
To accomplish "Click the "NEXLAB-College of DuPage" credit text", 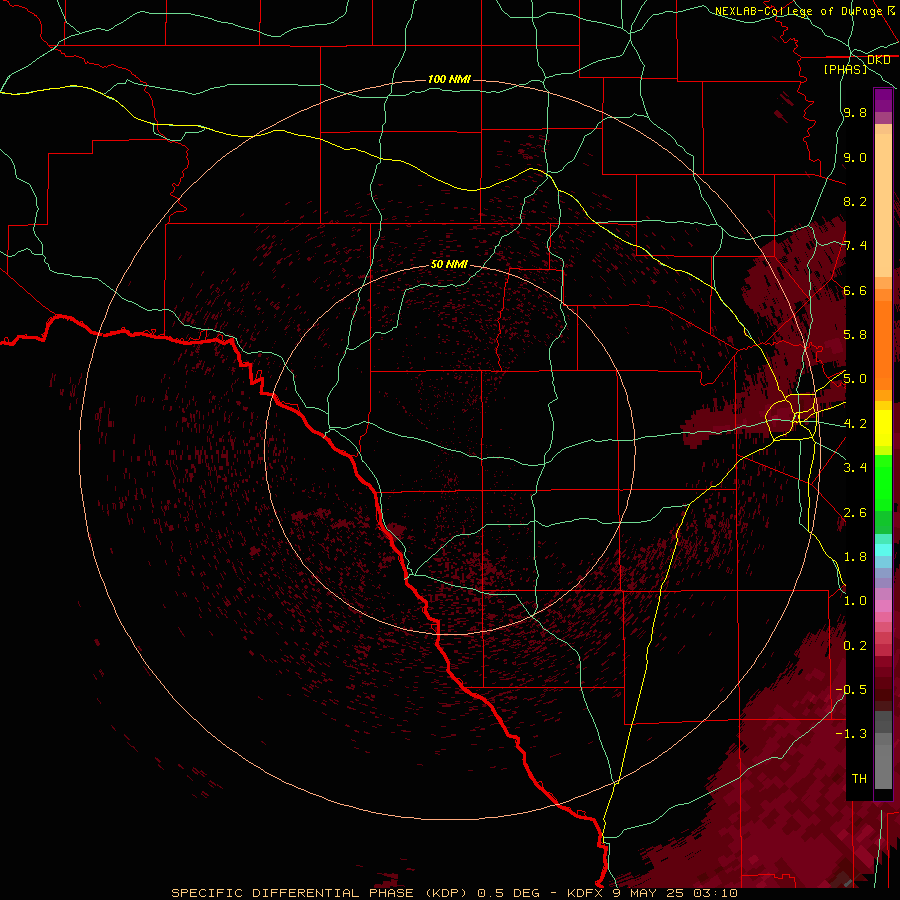I will tap(798, 11).
